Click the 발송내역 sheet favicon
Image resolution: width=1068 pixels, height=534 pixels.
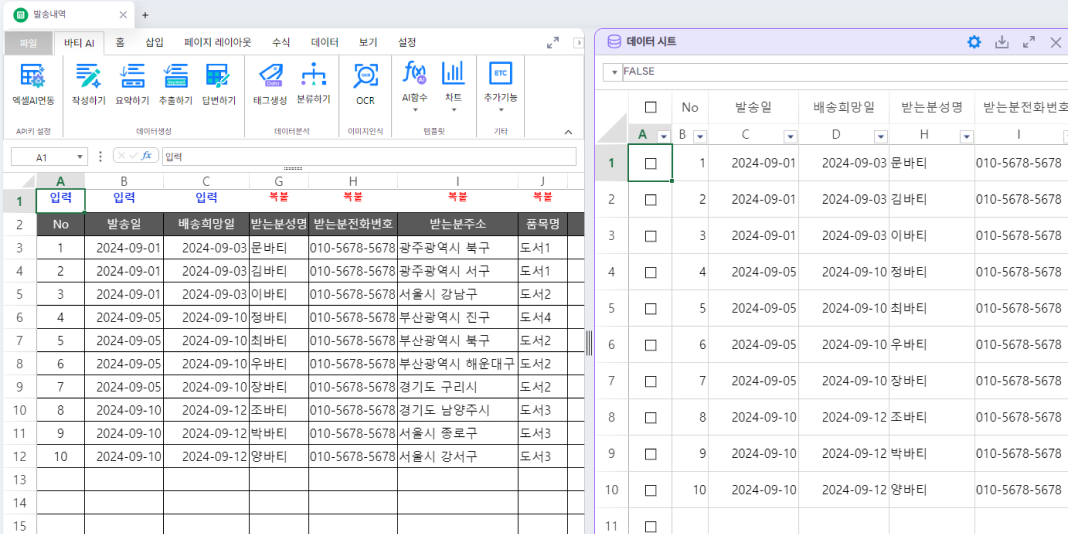coord(21,15)
